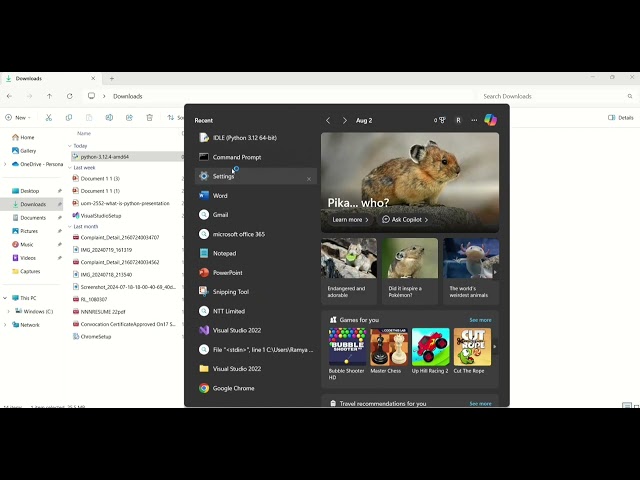Click Ask Copilot on Pika card

pos(405,220)
